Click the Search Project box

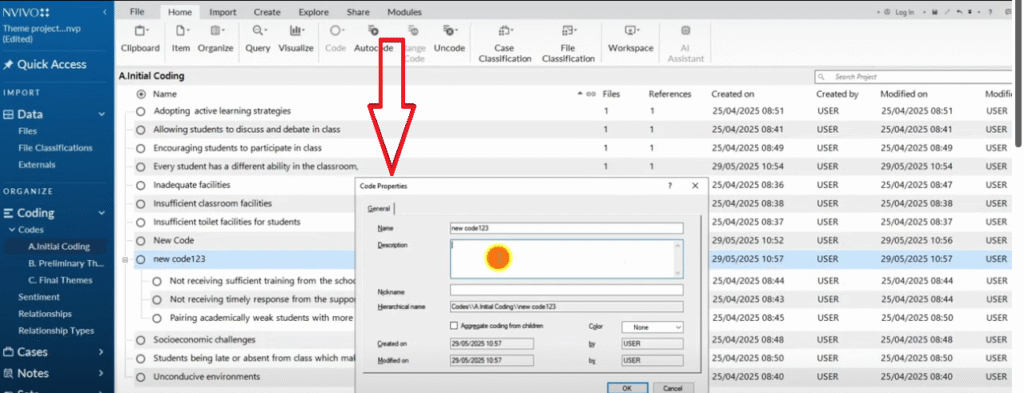tap(913, 77)
